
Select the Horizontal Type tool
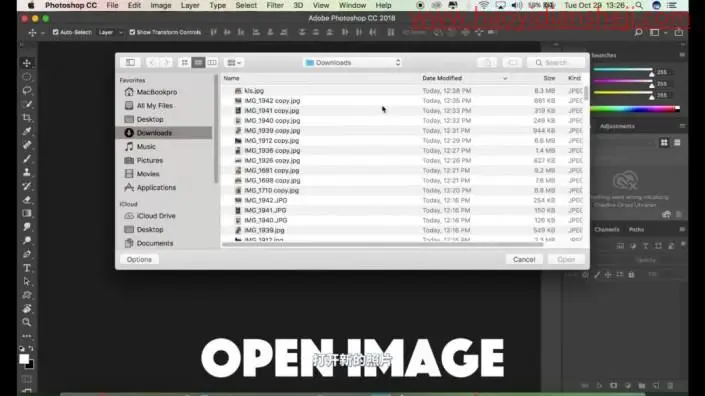tap(27, 268)
